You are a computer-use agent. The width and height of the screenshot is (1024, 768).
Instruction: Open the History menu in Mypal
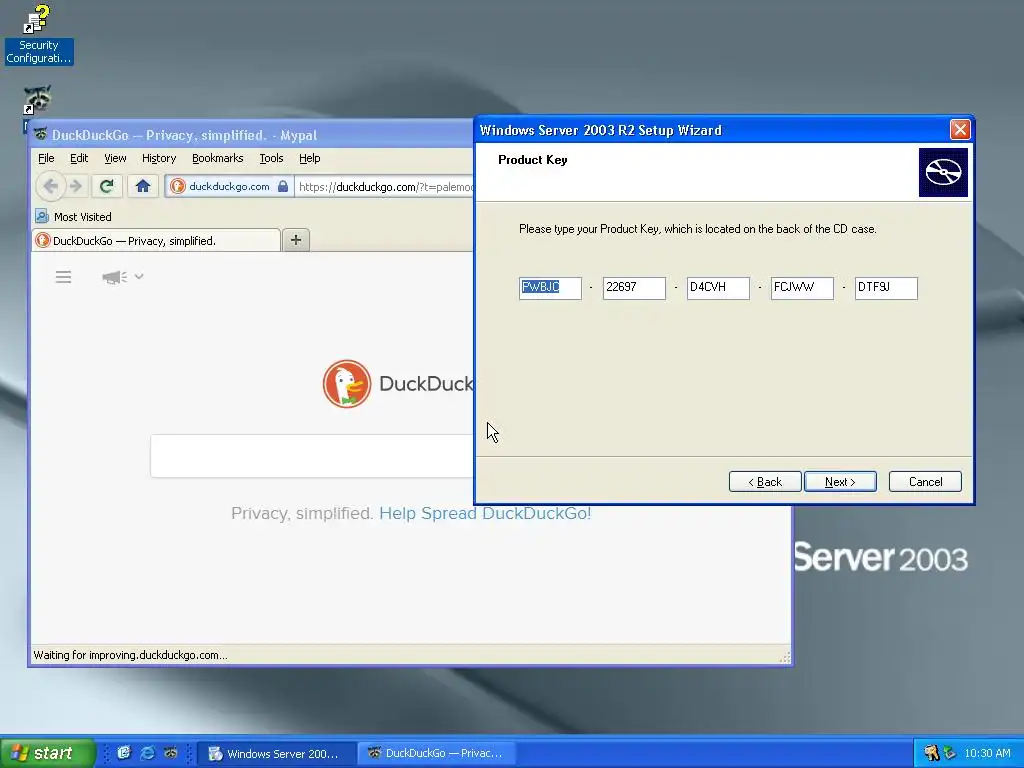click(x=159, y=158)
